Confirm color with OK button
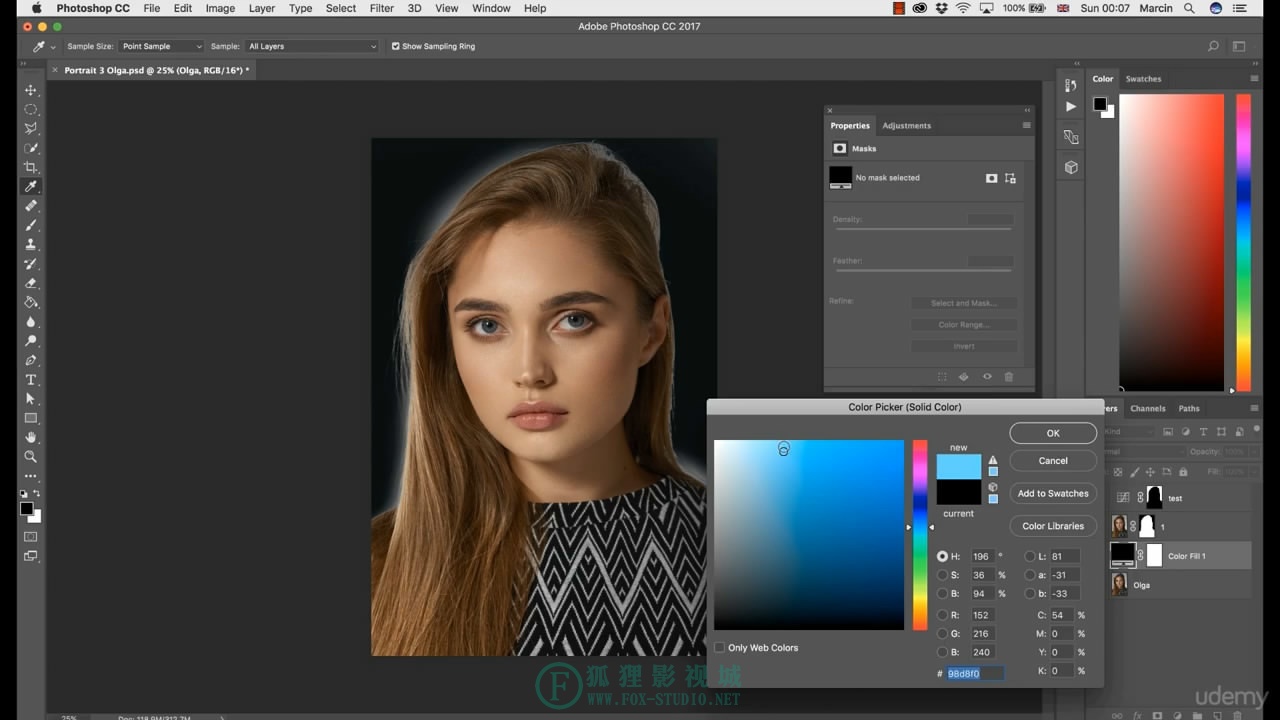The height and width of the screenshot is (720, 1280). (1053, 433)
